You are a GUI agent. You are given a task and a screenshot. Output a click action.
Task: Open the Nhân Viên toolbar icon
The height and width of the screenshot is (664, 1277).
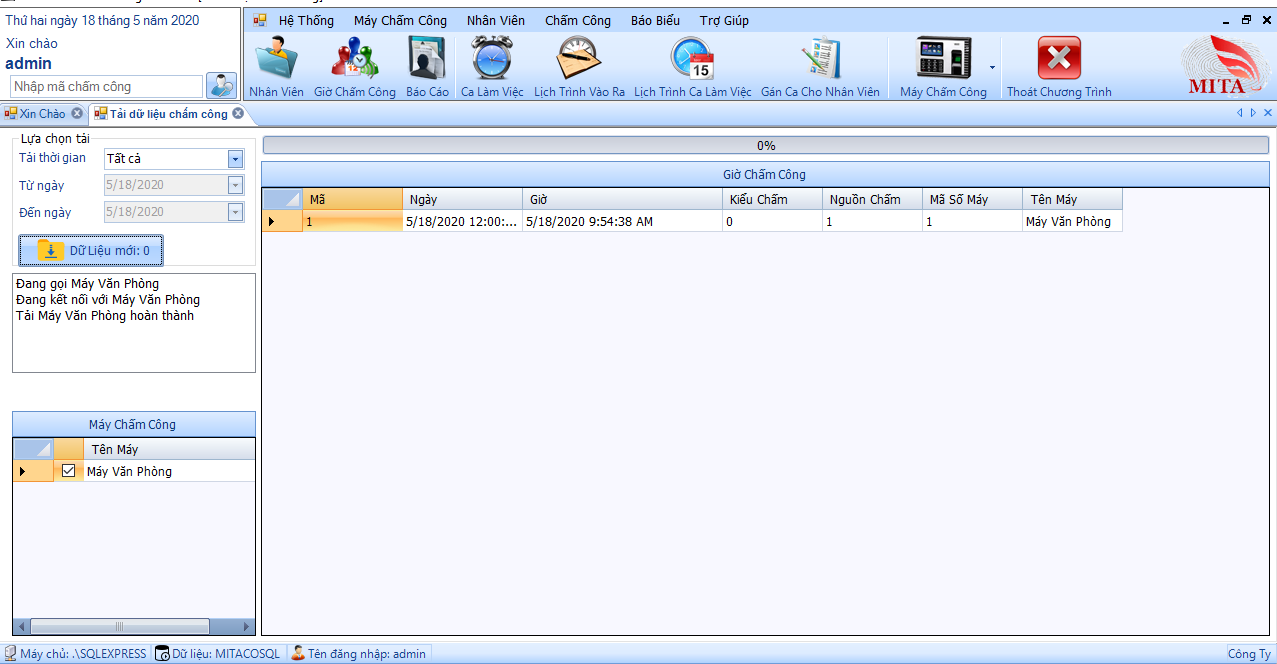[x=276, y=59]
